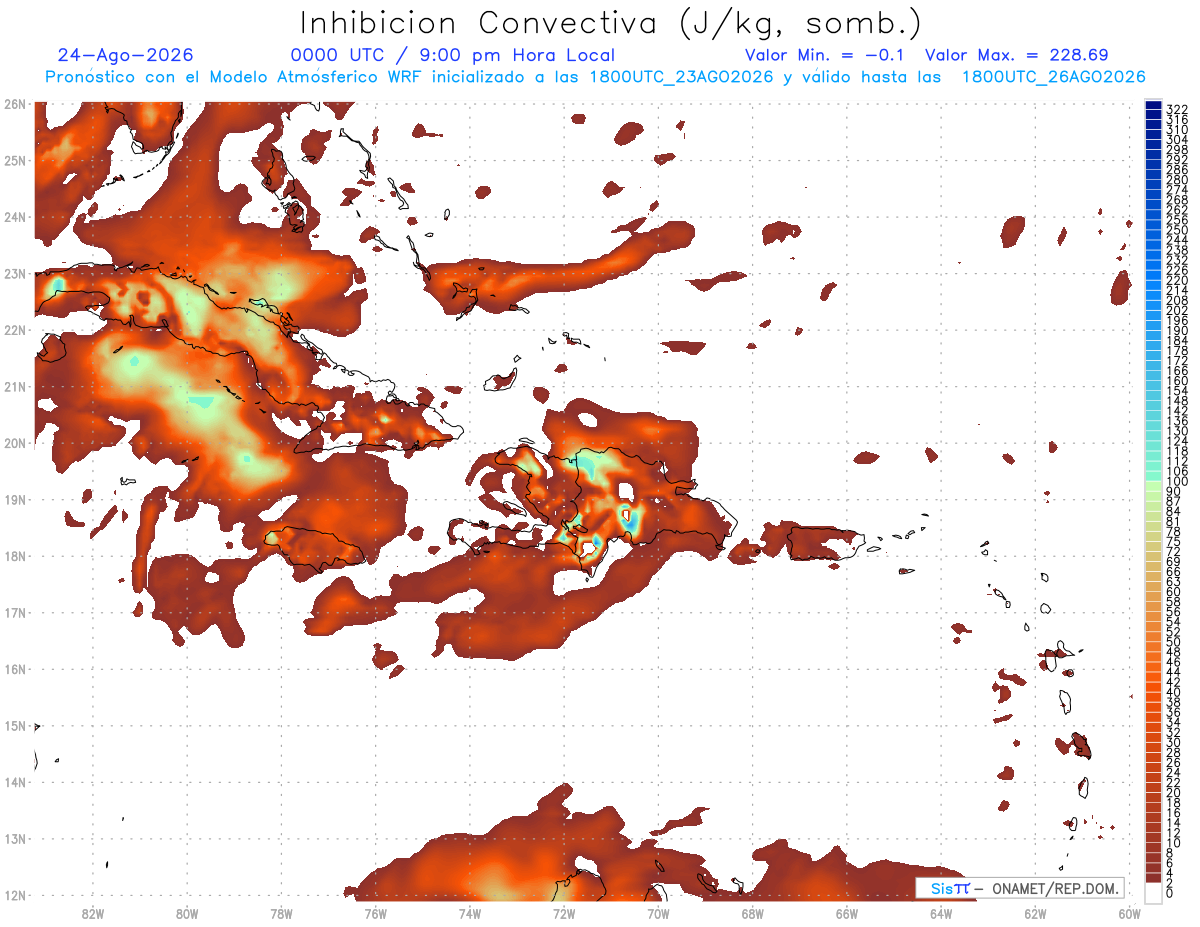Click the 70W longitude label
This screenshot has width=1200, height=927.
point(658,913)
